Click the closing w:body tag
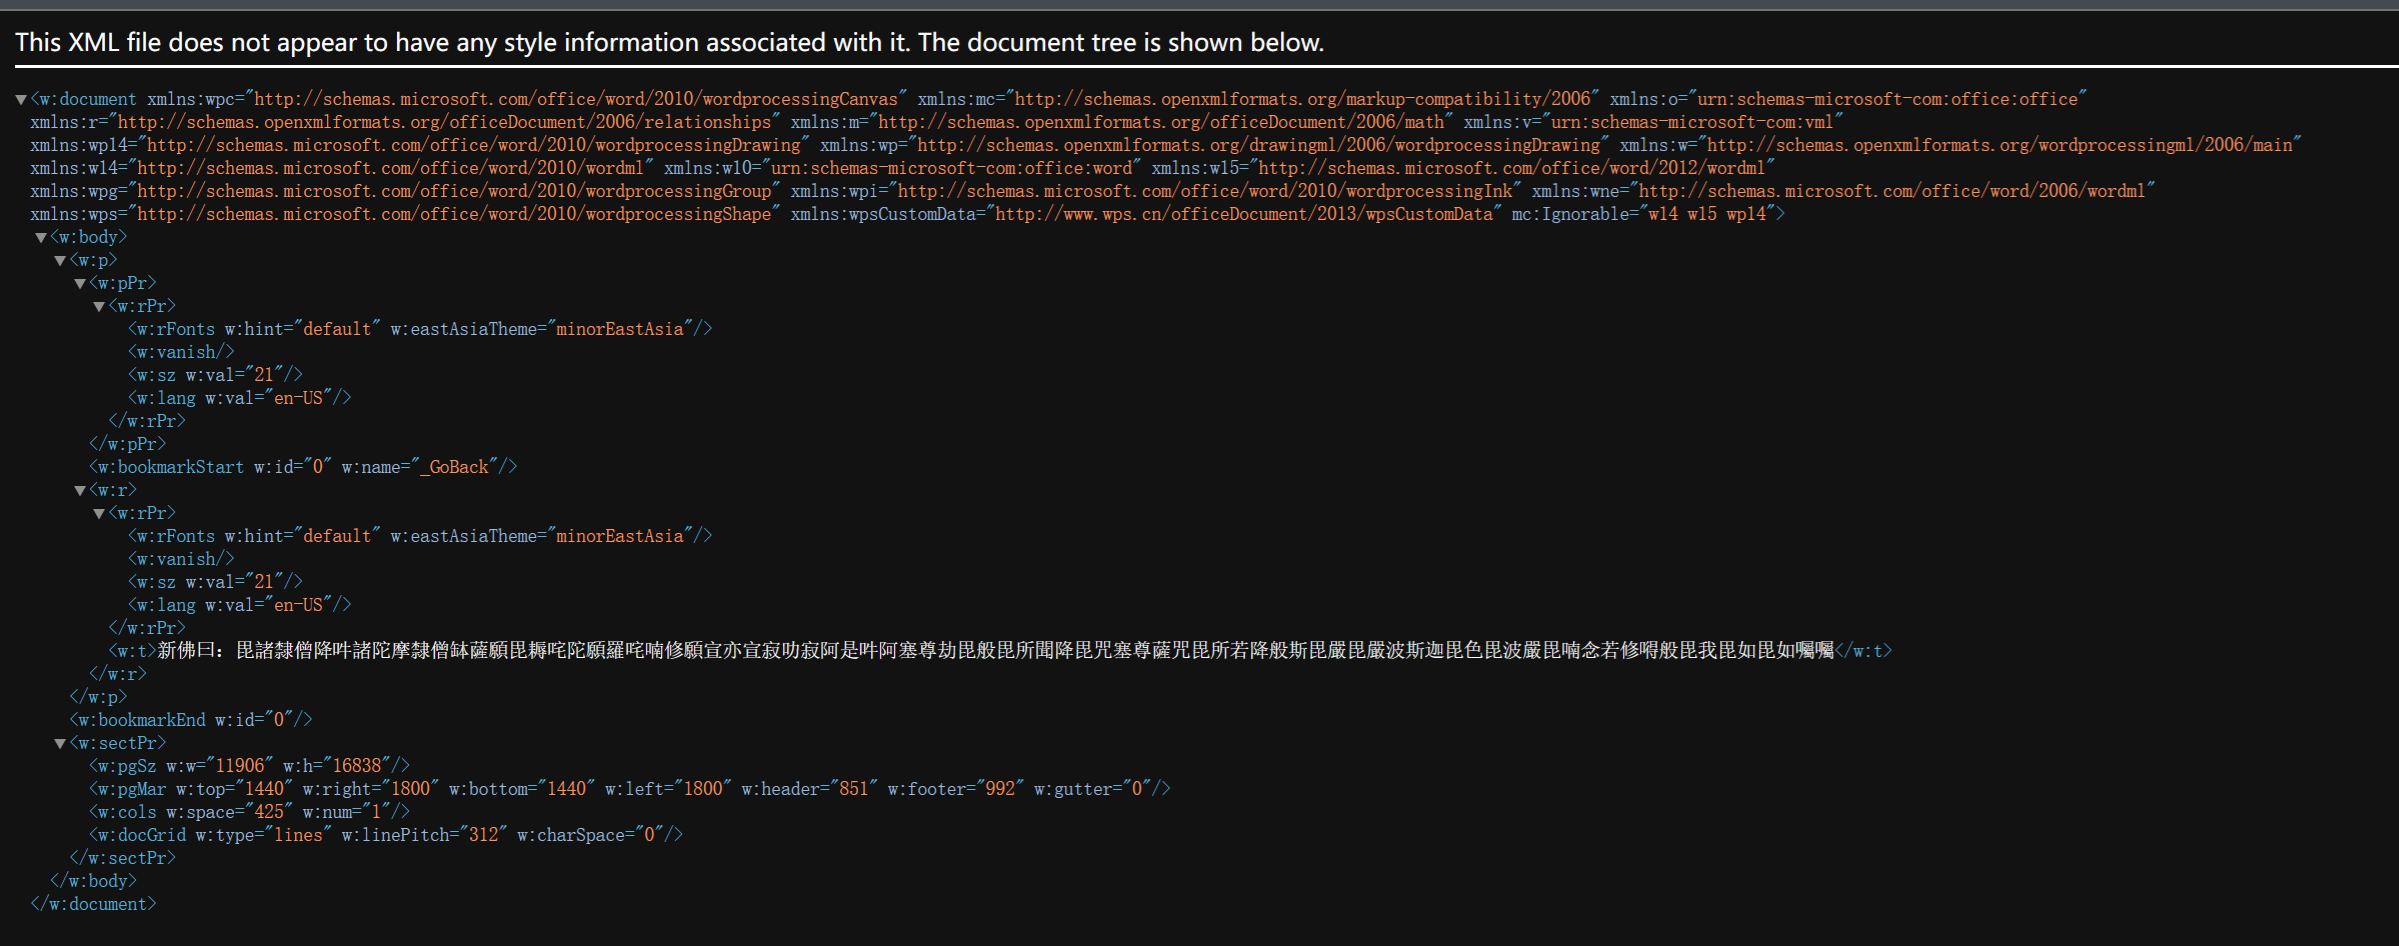The height and width of the screenshot is (946, 2399). [x=93, y=881]
